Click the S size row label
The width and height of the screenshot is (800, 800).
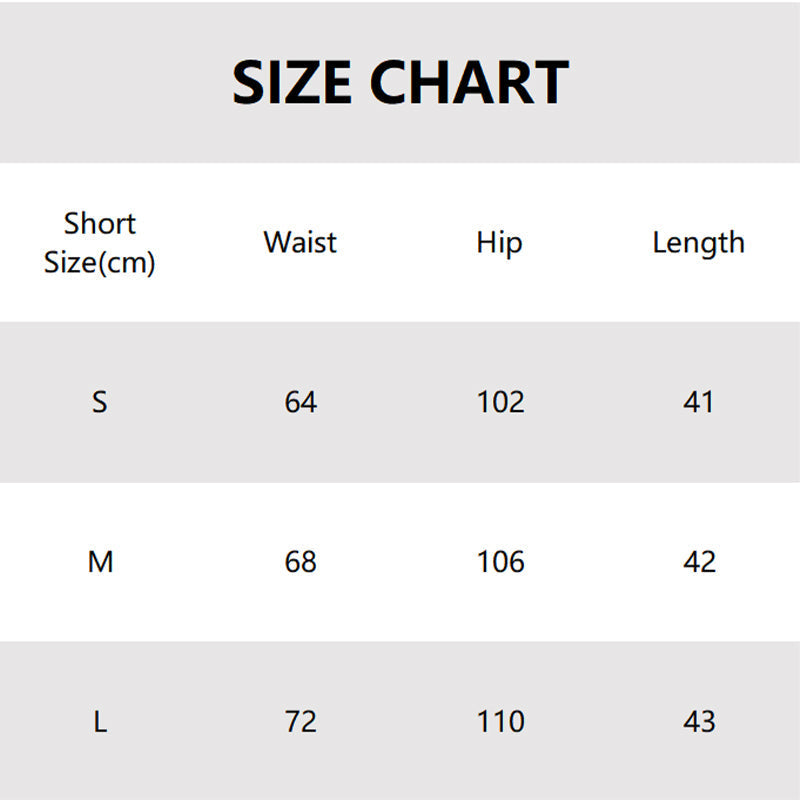coord(99,402)
